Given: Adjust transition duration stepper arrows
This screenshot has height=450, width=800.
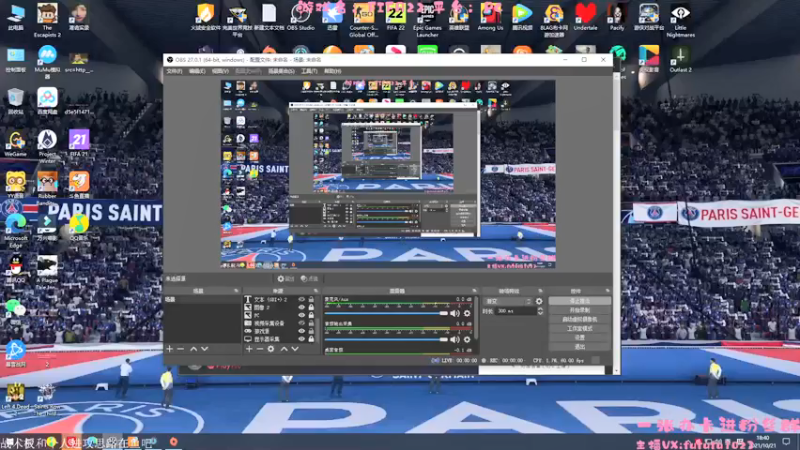Looking at the screenshot, I should pos(540,311).
